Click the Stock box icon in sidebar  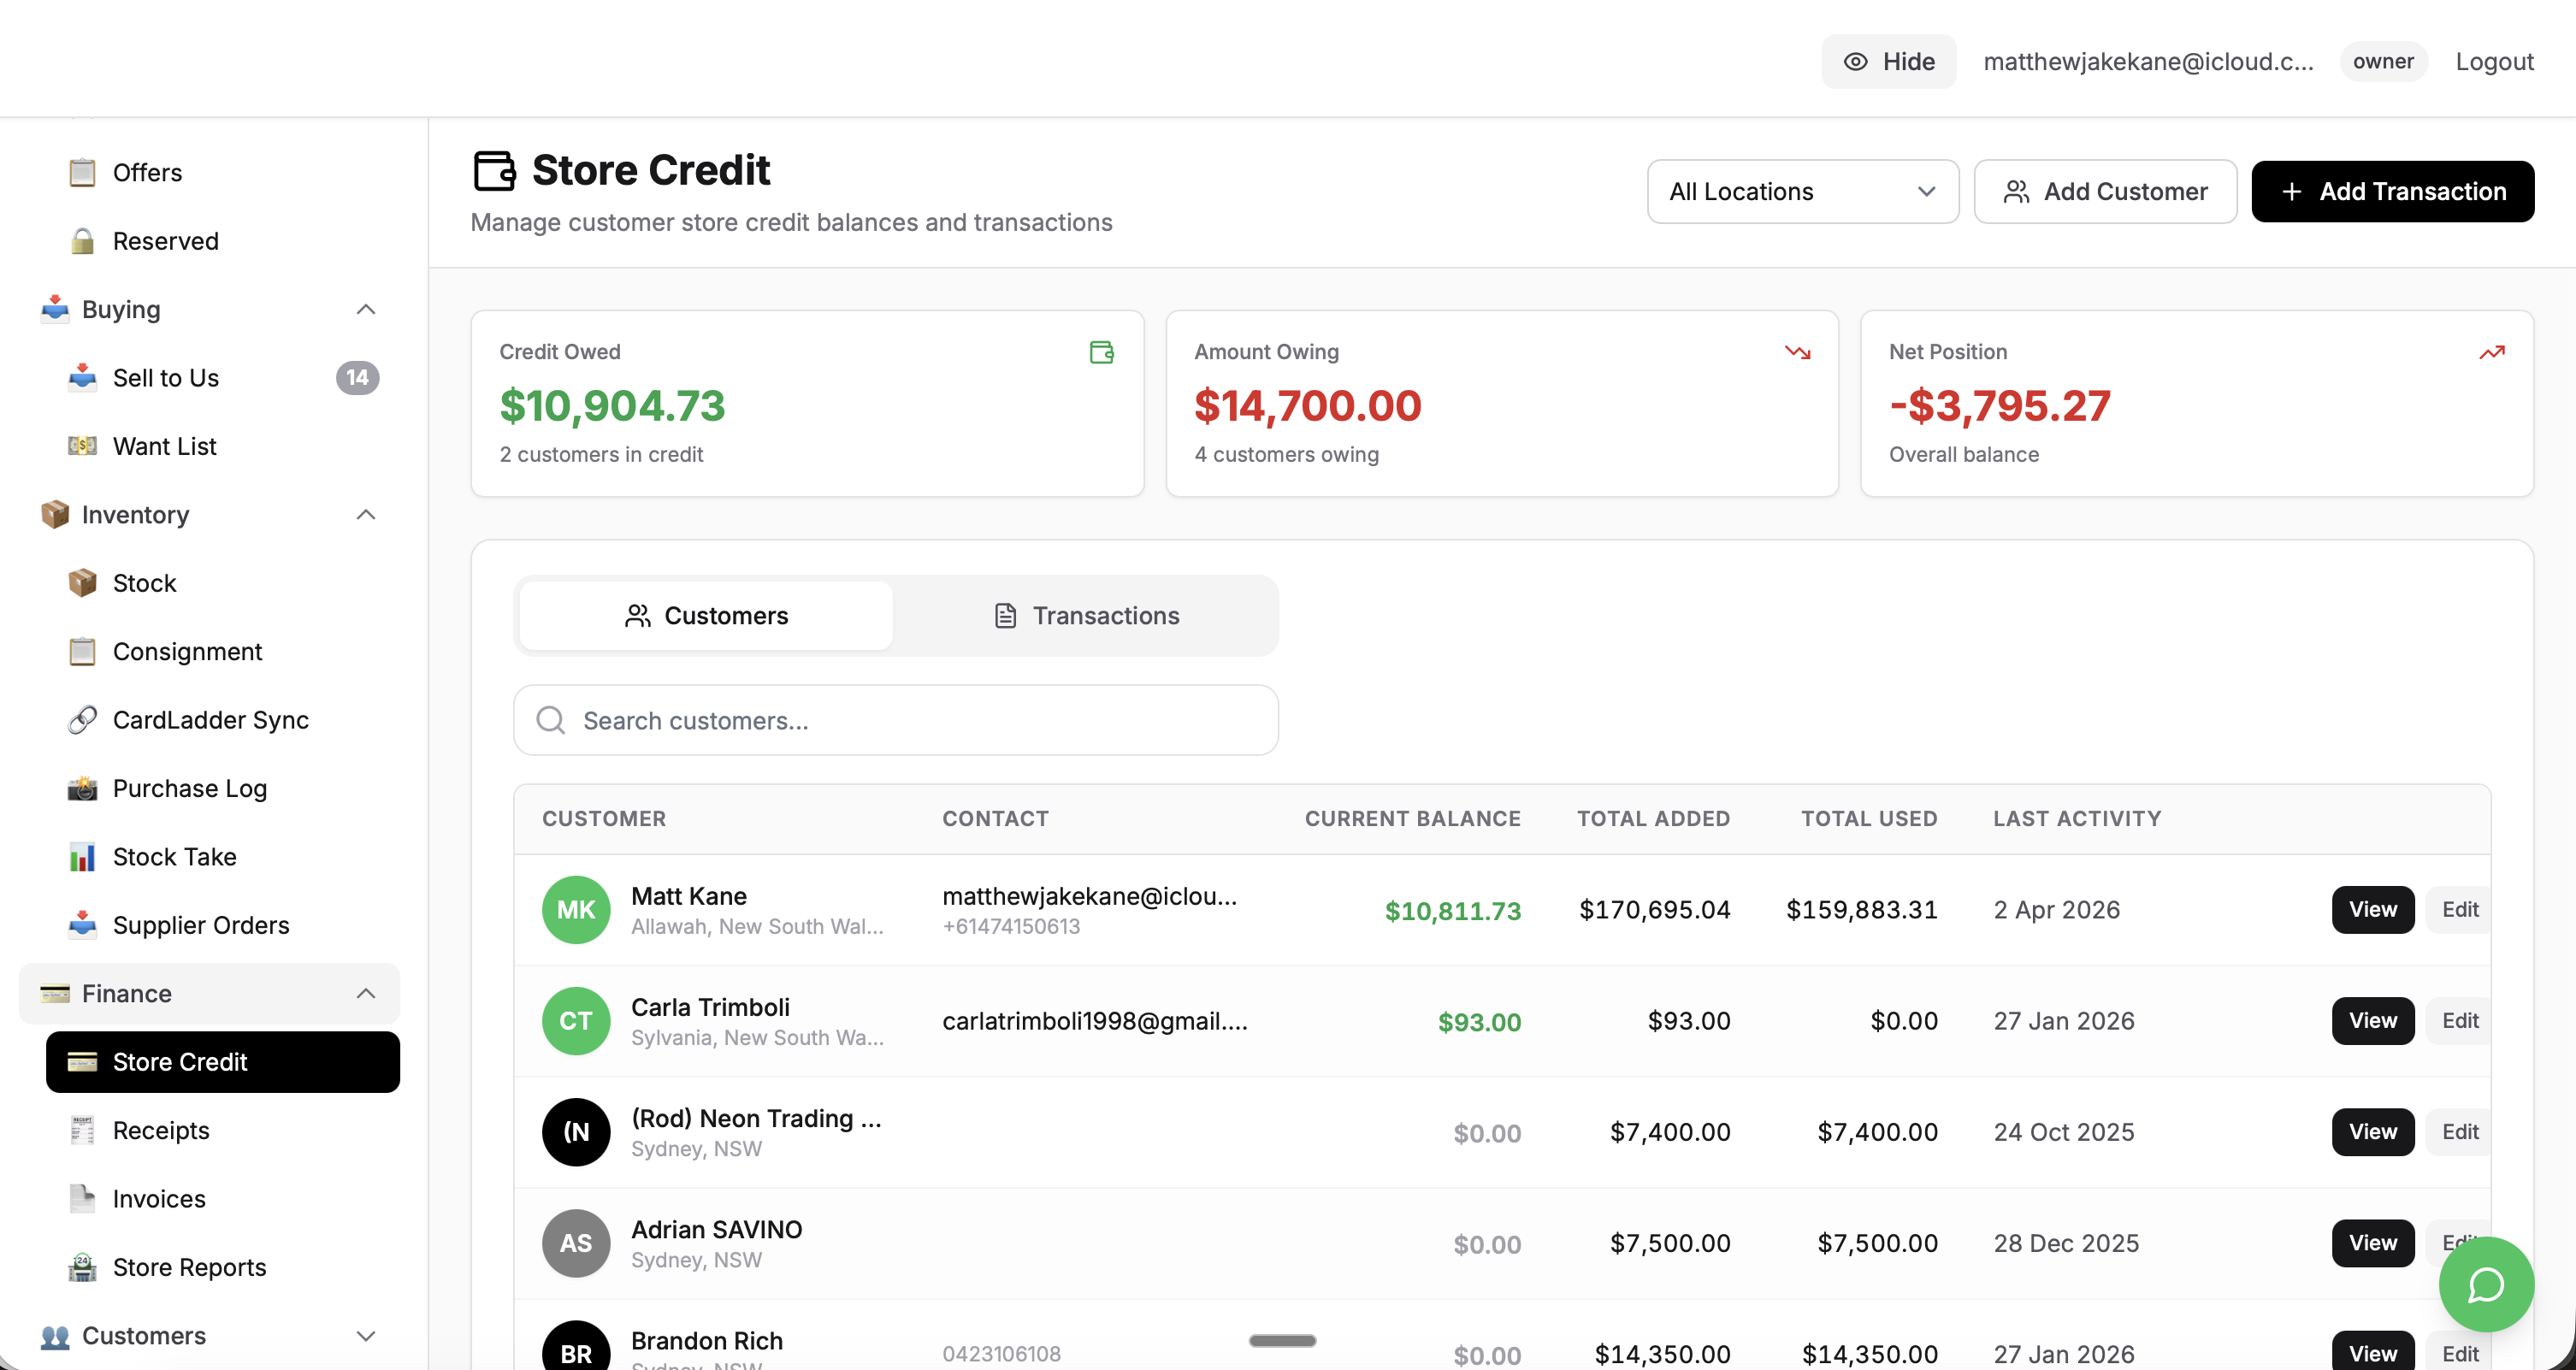pyautogui.click(x=81, y=583)
